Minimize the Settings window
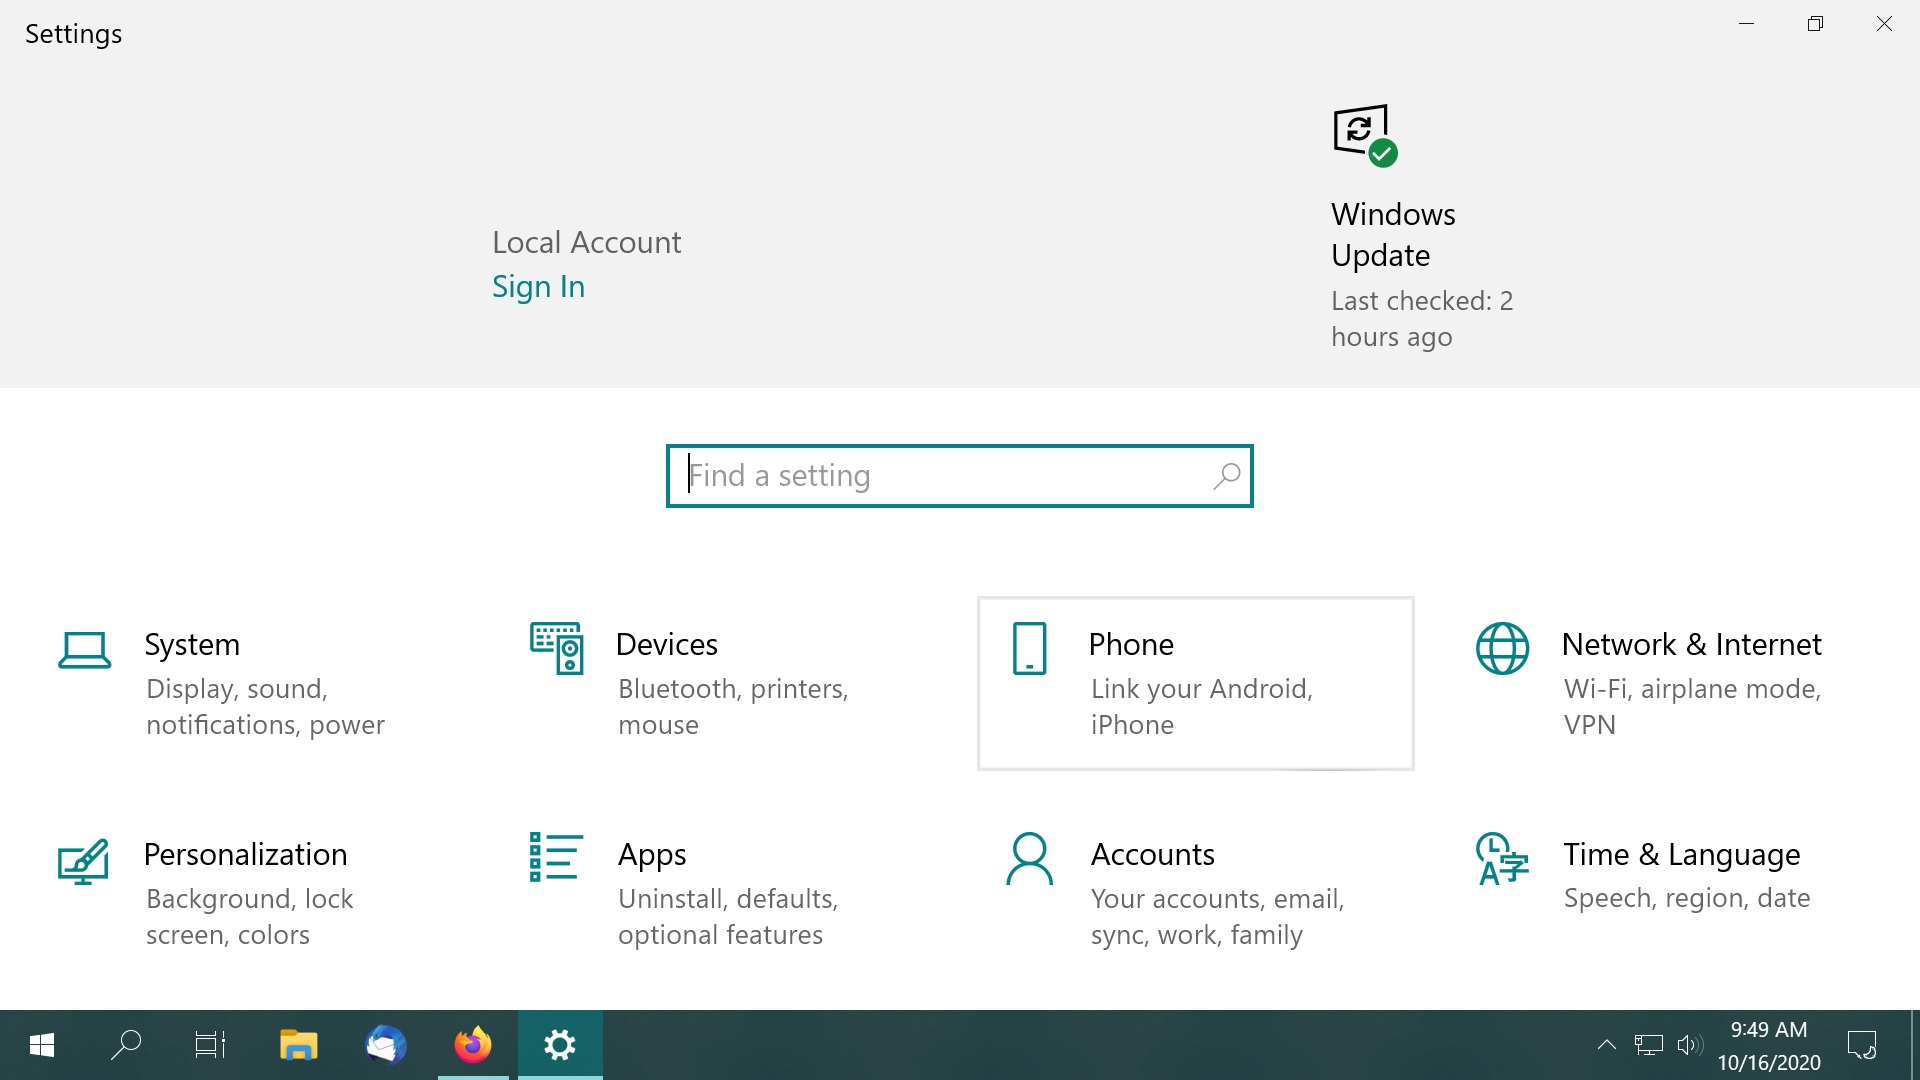 click(1747, 24)
